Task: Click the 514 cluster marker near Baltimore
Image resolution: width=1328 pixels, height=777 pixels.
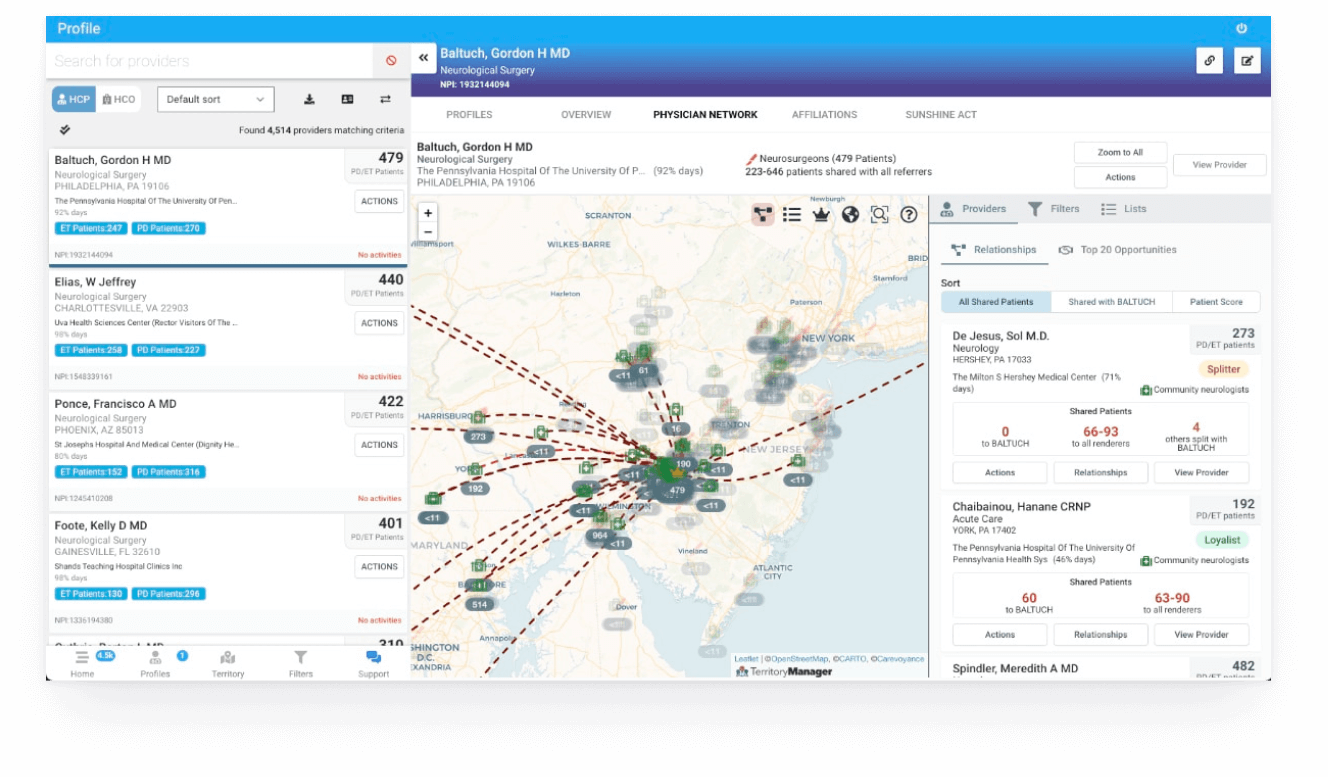Action: click(479, 604)
